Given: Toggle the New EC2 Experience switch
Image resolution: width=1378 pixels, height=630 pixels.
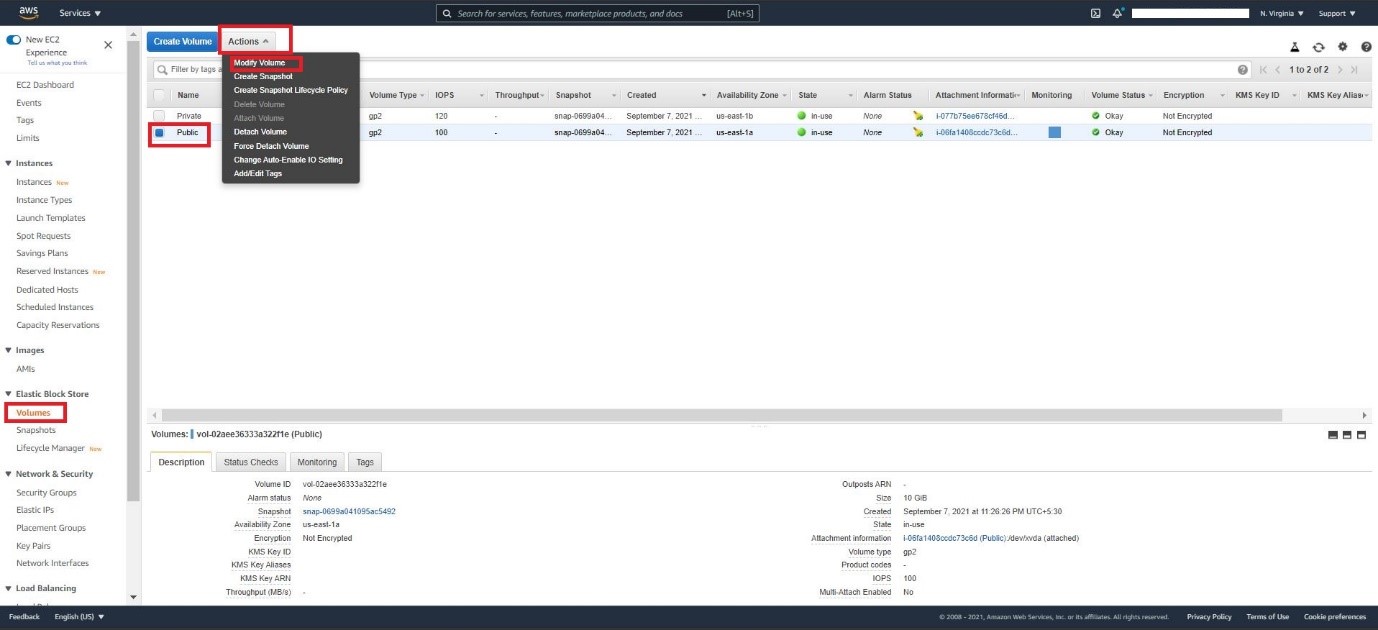Looking at the screenshot, I should pyautogui.click(x=13, y=40).
